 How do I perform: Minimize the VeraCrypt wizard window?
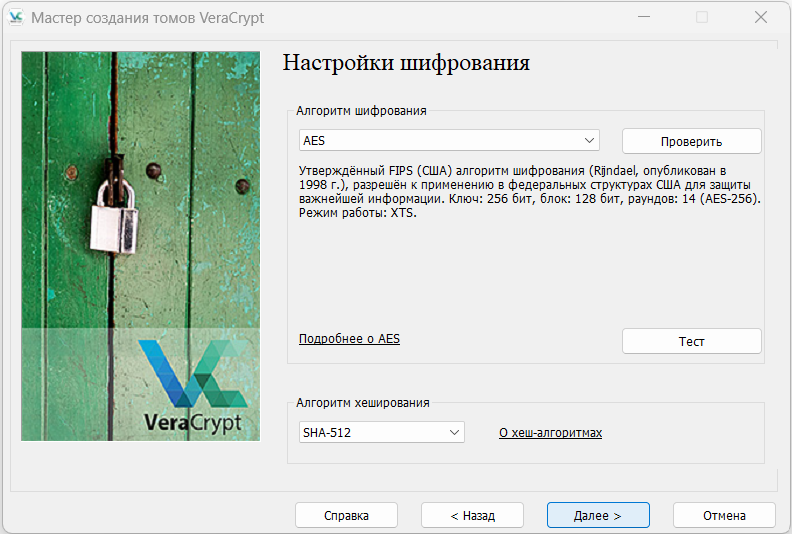click(x=644, y=17)
